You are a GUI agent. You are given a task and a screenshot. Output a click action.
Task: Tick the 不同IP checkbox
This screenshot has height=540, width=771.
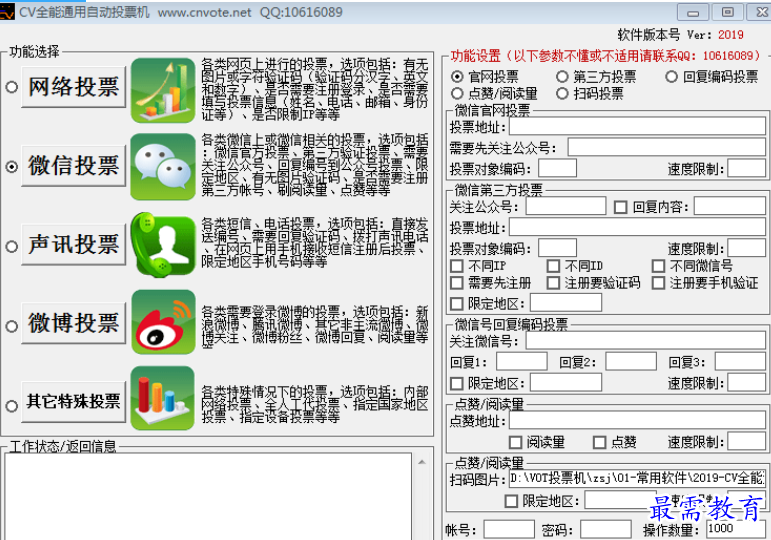click(x=457, y=266)
